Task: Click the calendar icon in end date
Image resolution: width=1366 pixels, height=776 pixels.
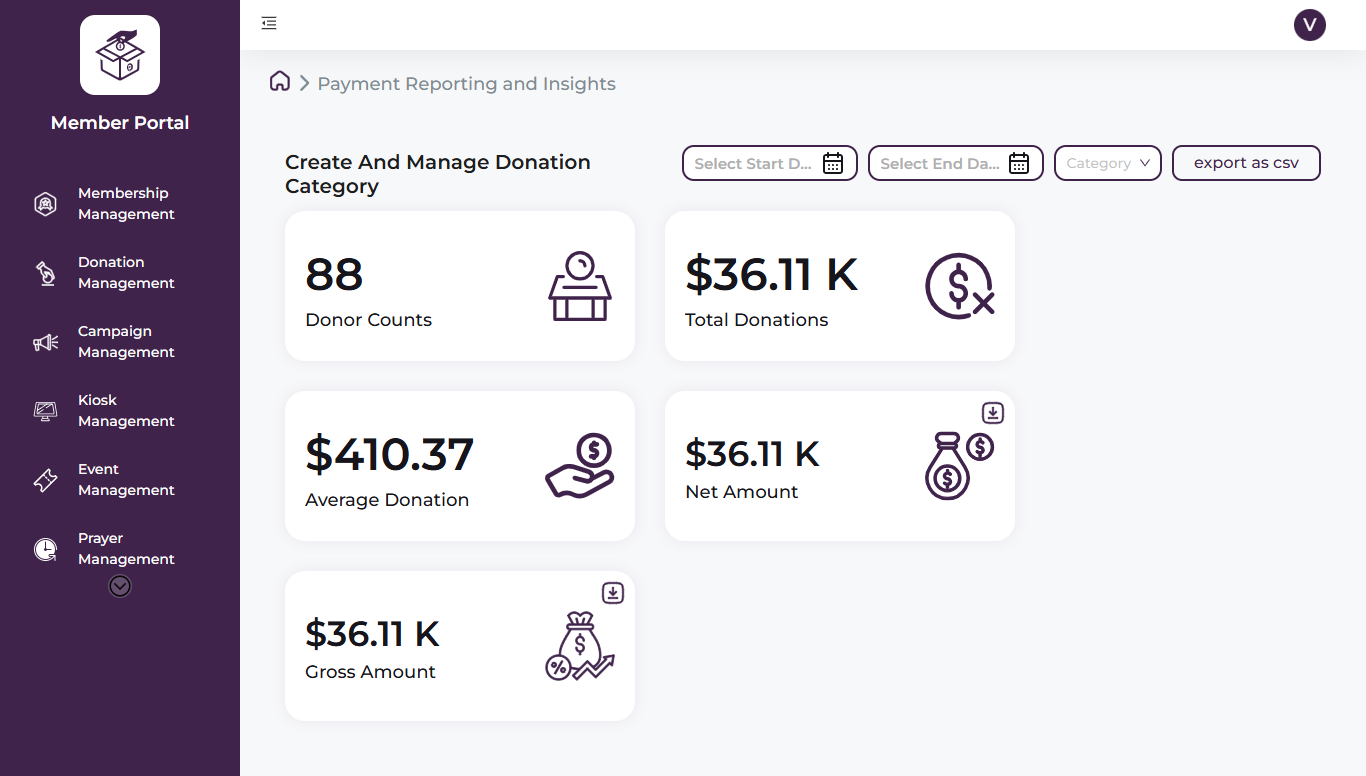Action: 1019,163
